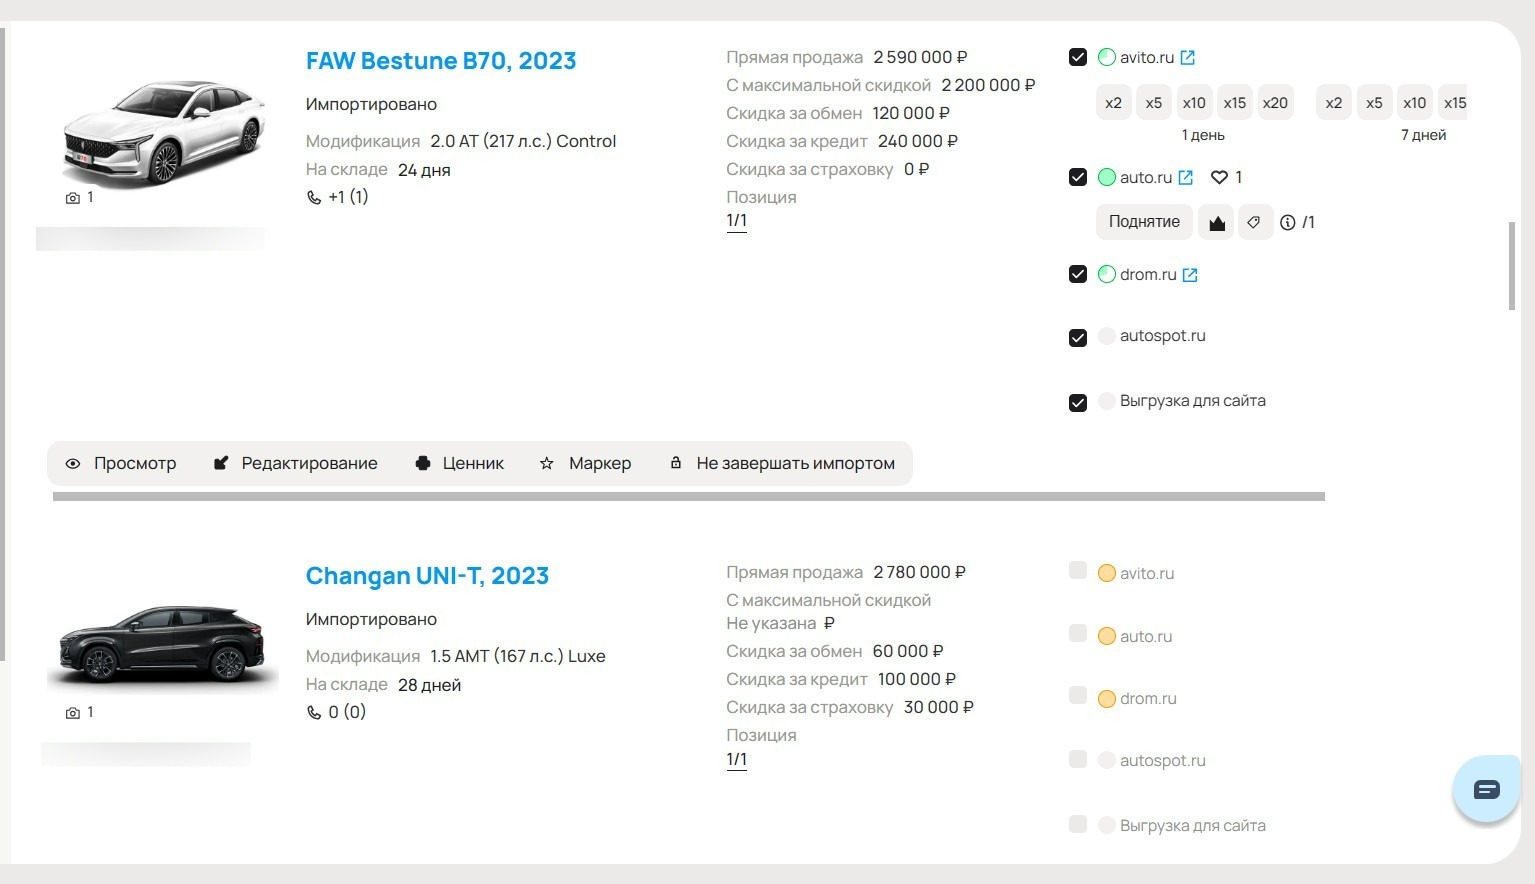The image size is (1535, 884).
Task: Open avito.ru external link icon for FAW Bestune
Action: pyautogui.click(x=1187, y=58)
